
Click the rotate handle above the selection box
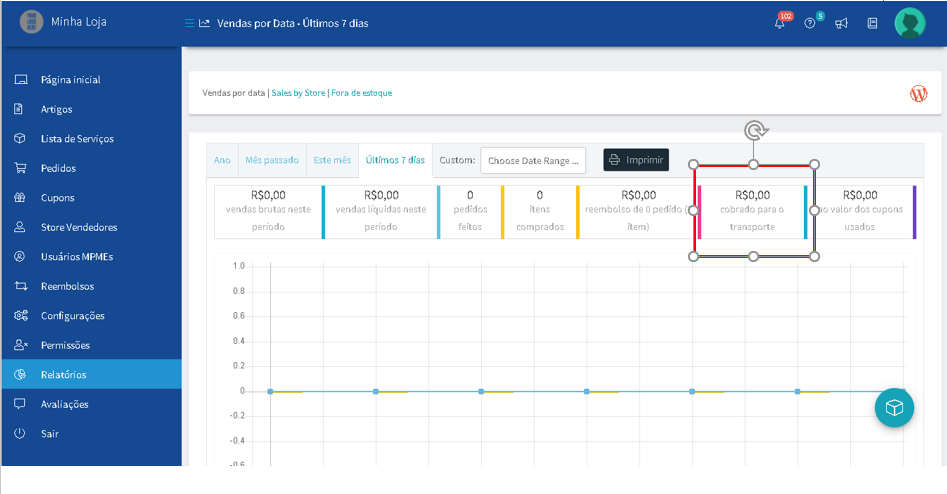(755, 130)
